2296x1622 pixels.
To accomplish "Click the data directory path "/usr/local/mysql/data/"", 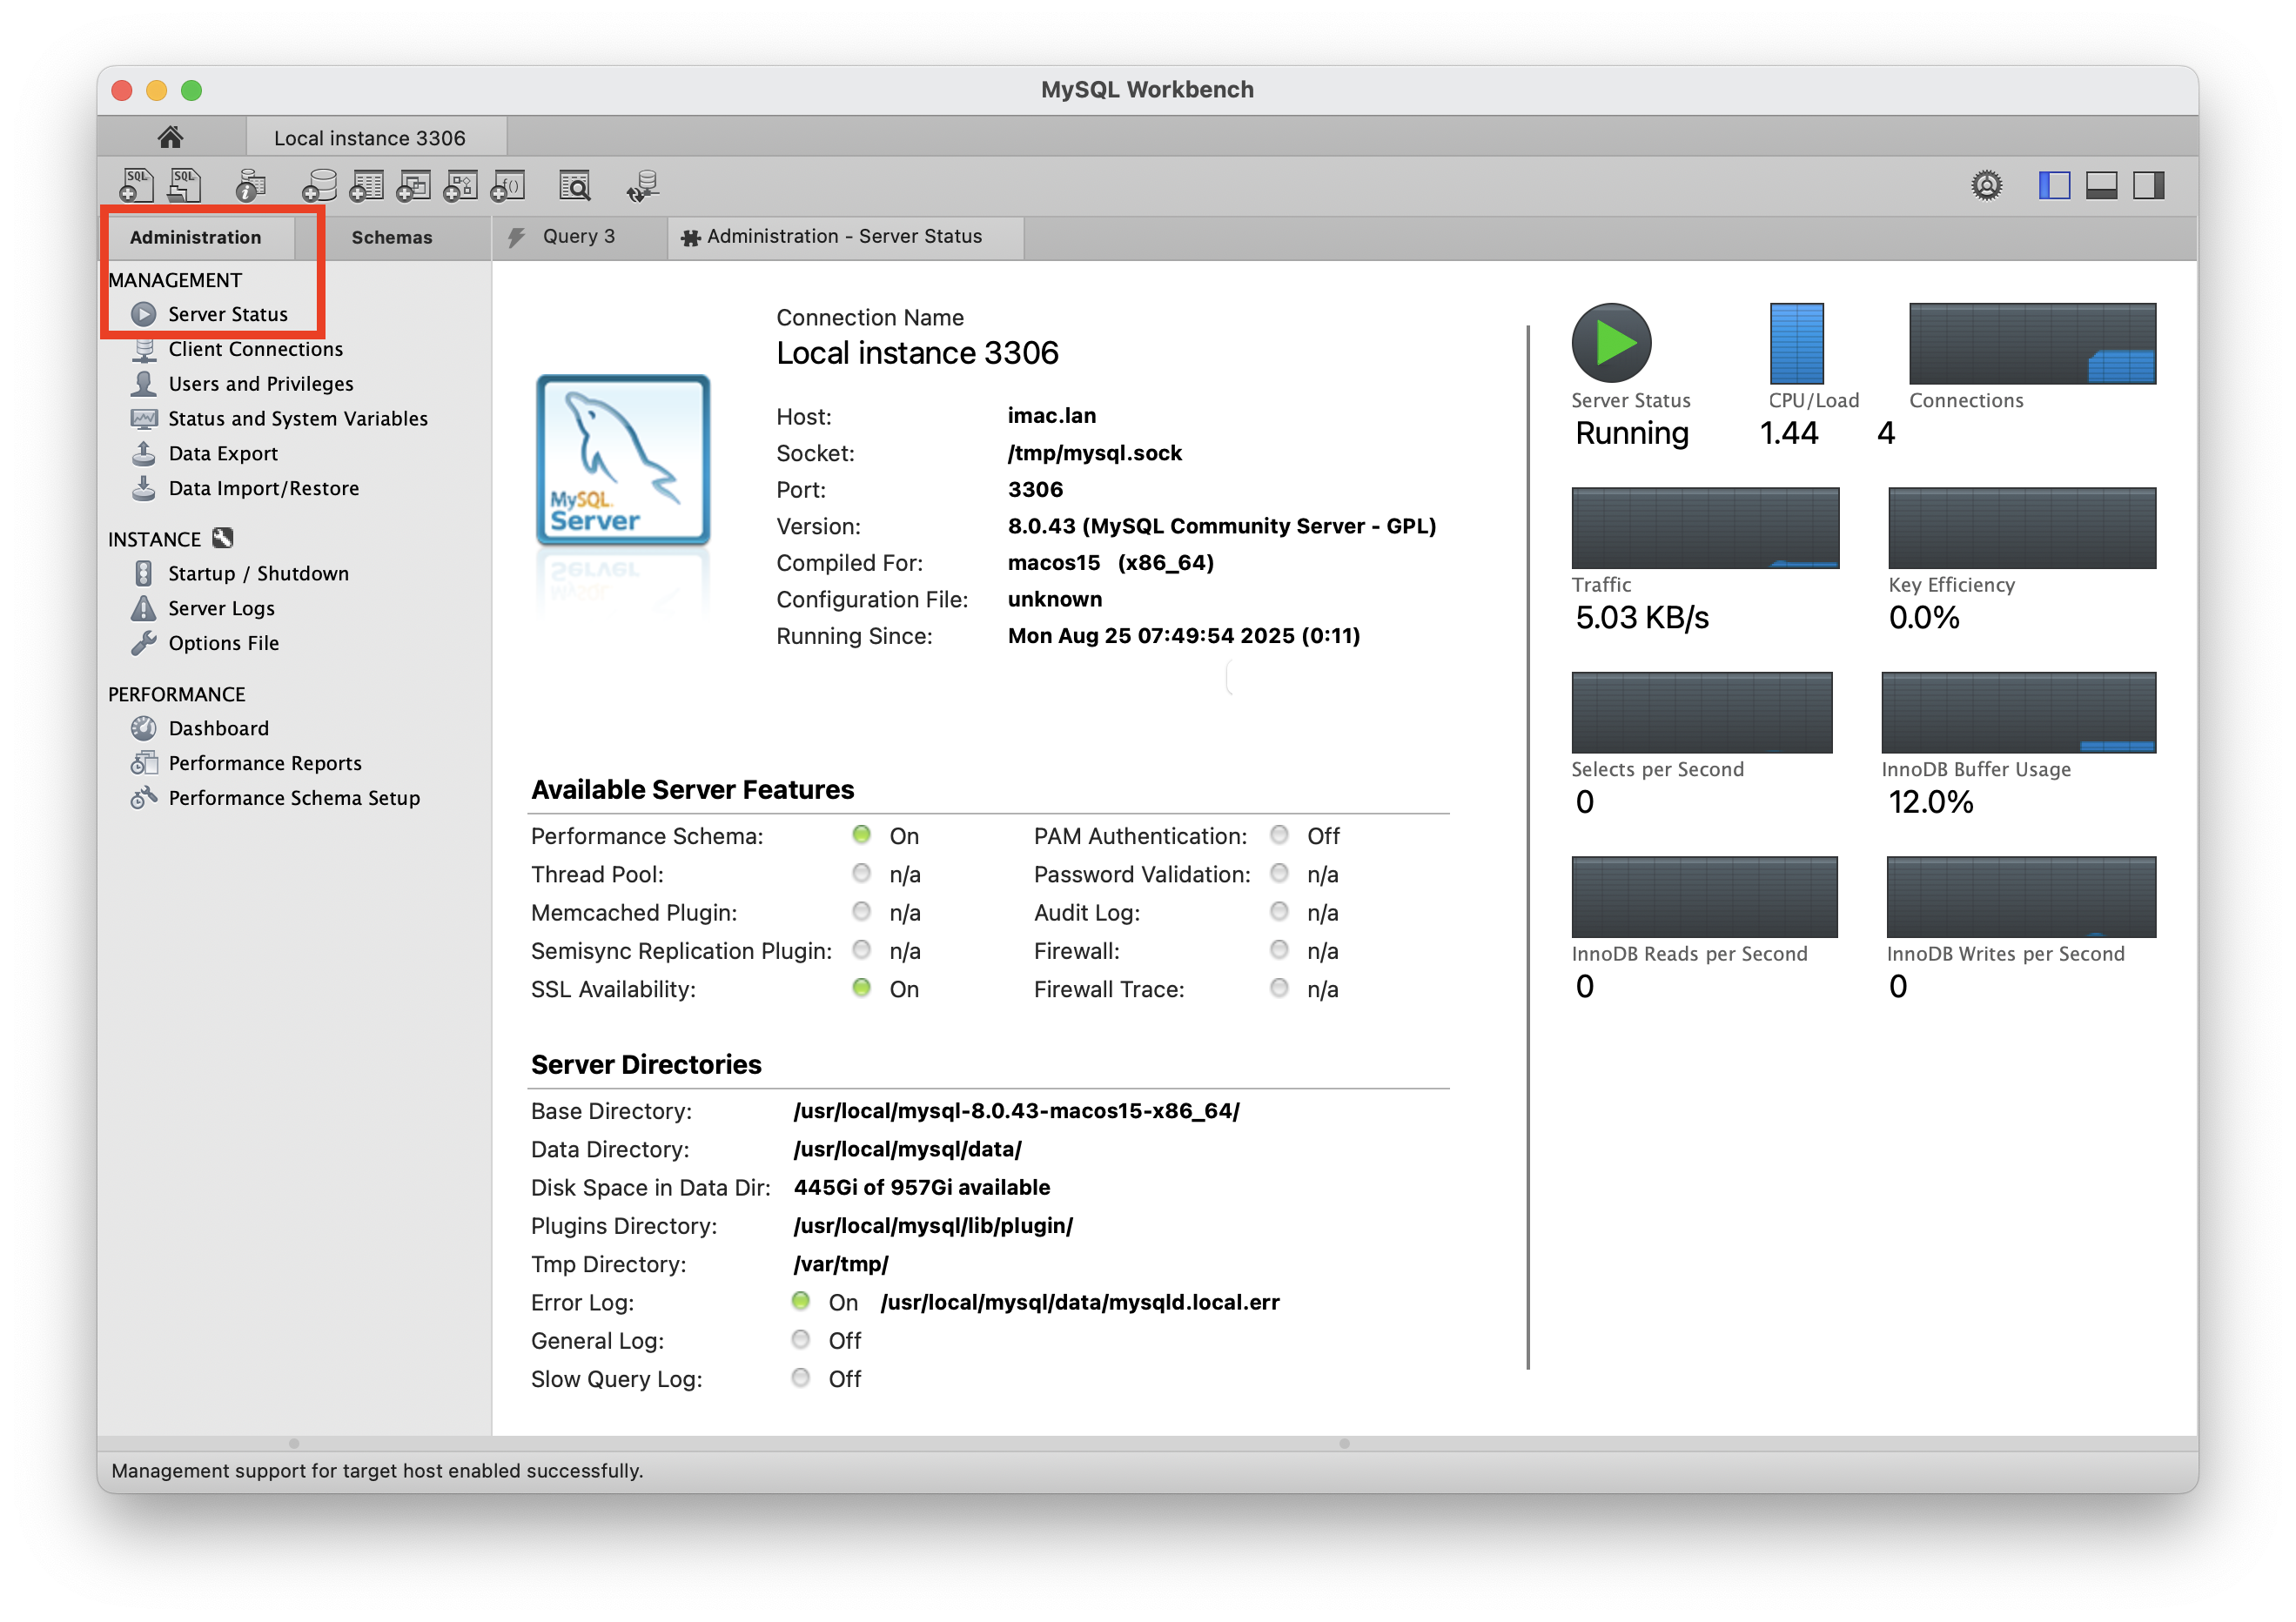I will [x=908, y=1149].
